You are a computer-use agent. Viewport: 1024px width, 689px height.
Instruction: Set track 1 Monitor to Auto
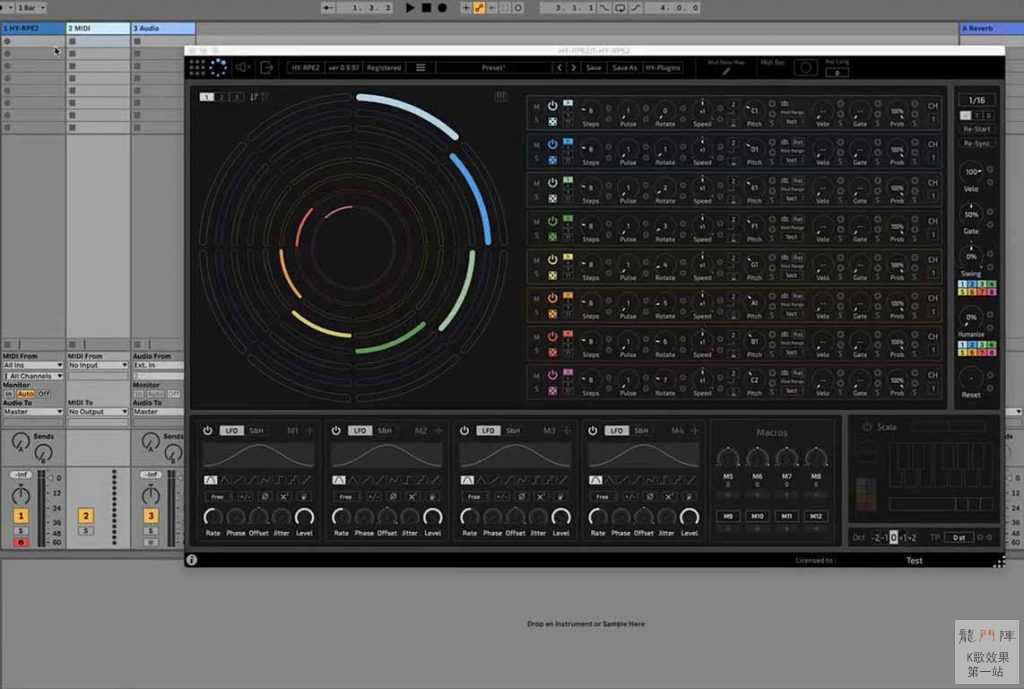[x=25, y=394]
